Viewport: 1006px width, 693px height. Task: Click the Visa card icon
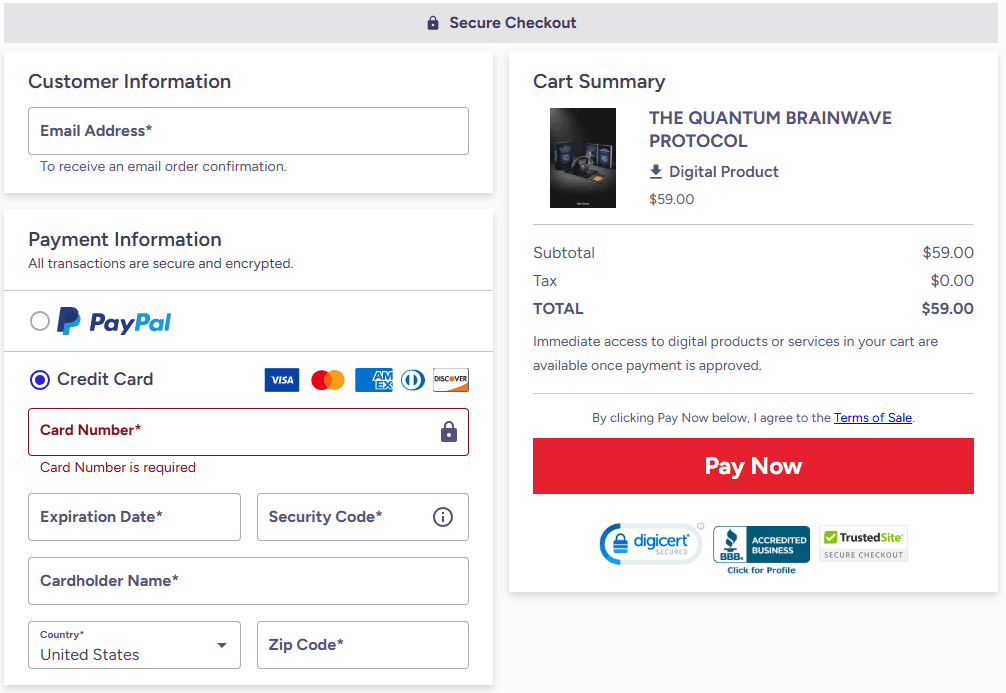point(282,380)
